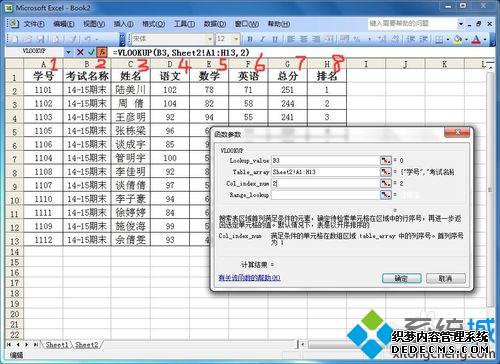Click the Increase Indent toolbar icon
This screenshot has height=364, width=500.
423,39
